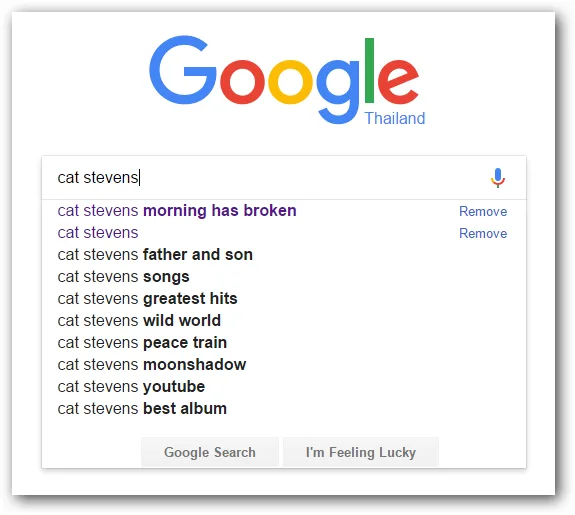575x515 pixels.
Task: Click the voice search microphone icon
Action: tap(498, 178)
